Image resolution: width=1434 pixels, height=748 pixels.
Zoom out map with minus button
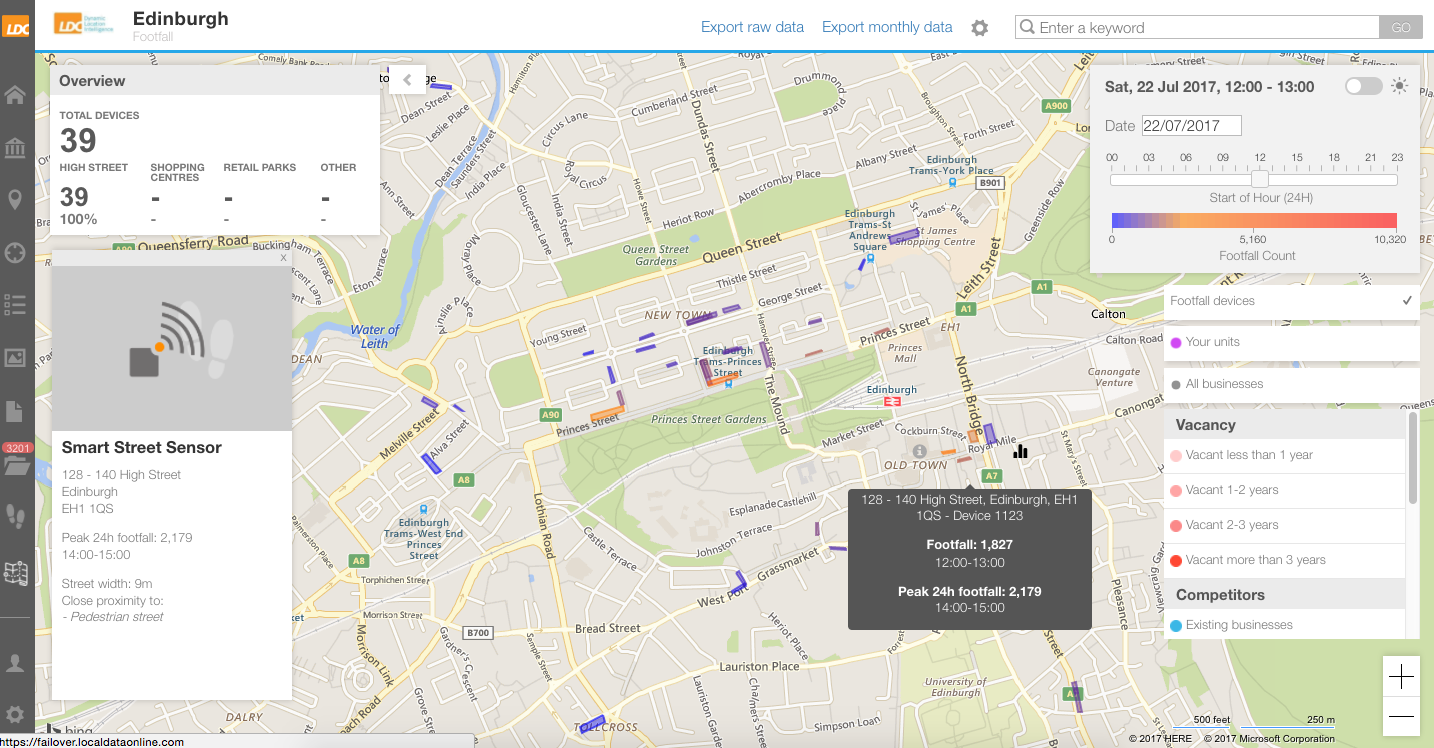click(x=1401, y=716)
